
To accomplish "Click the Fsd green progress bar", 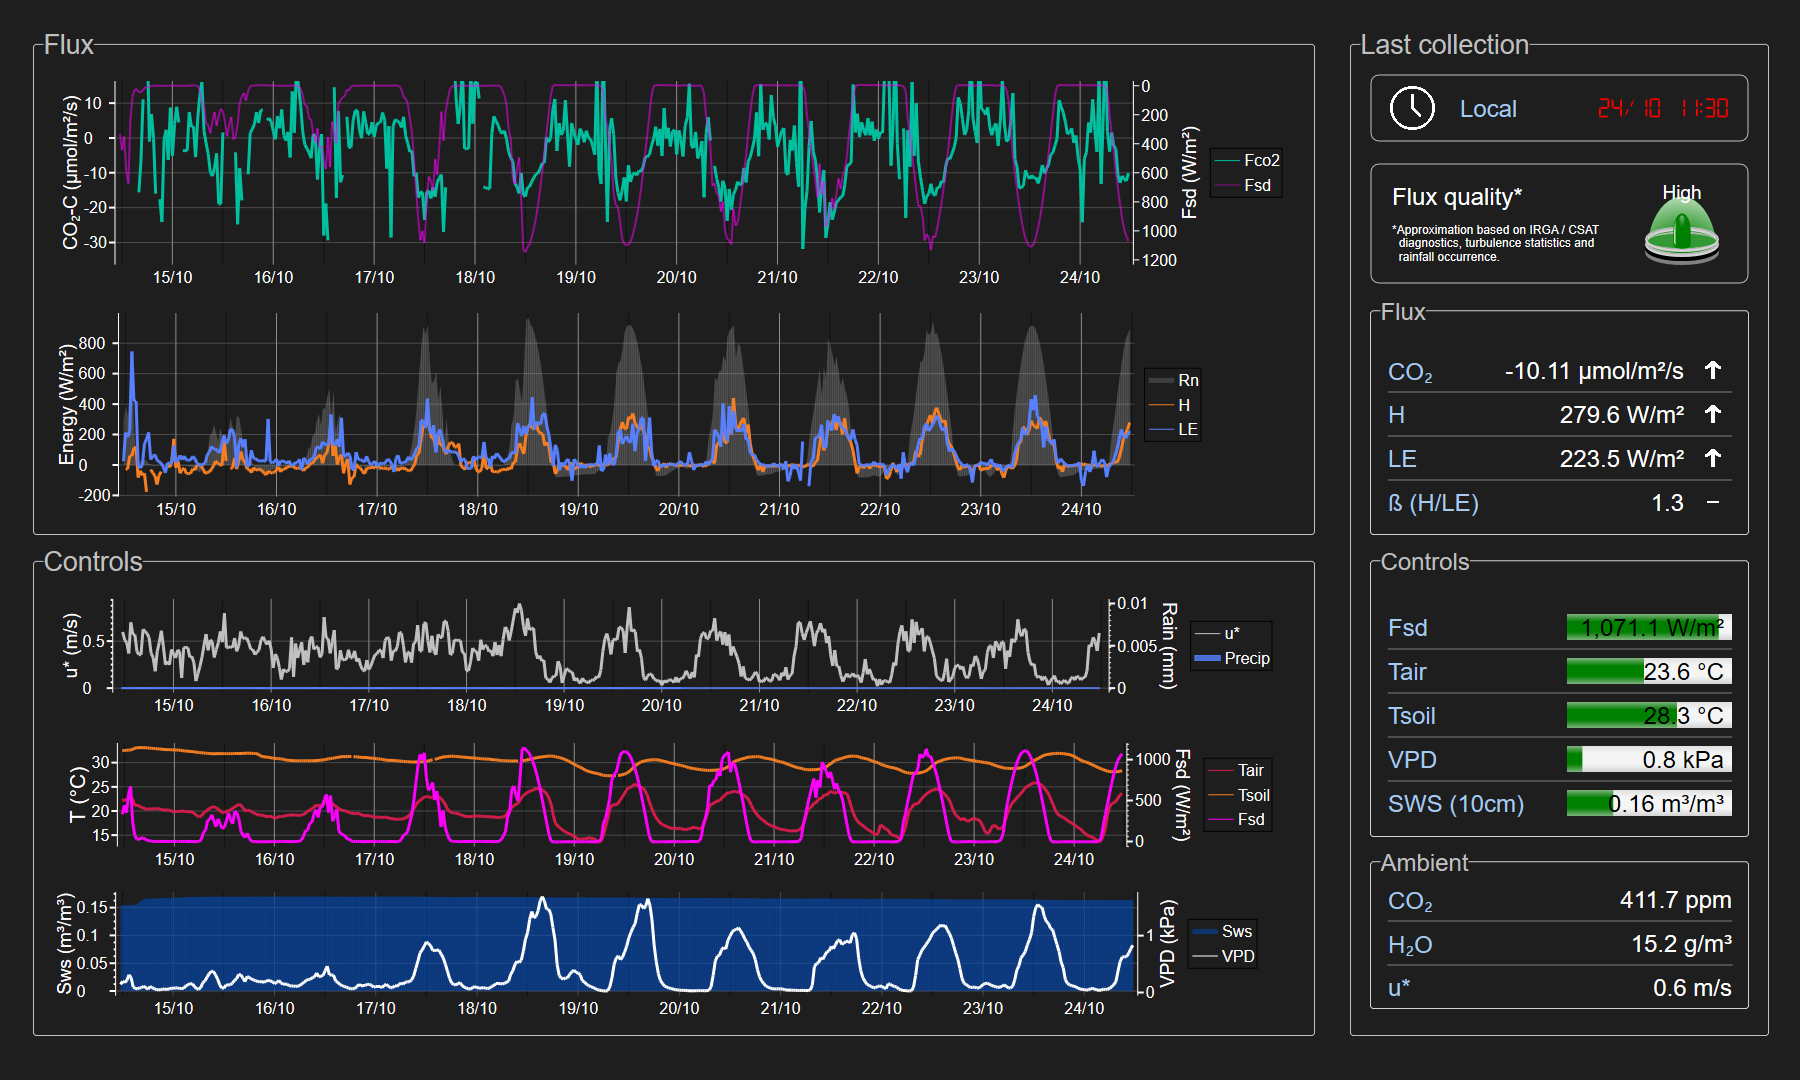I will pyautogui.click(x=1648, y=628).
